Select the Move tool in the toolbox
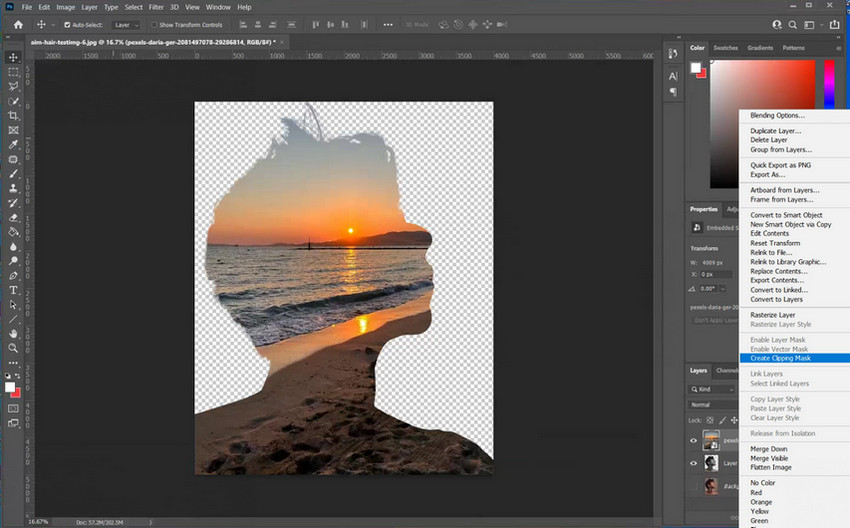This screenshot has width=850, height=528. pos(13,57)
